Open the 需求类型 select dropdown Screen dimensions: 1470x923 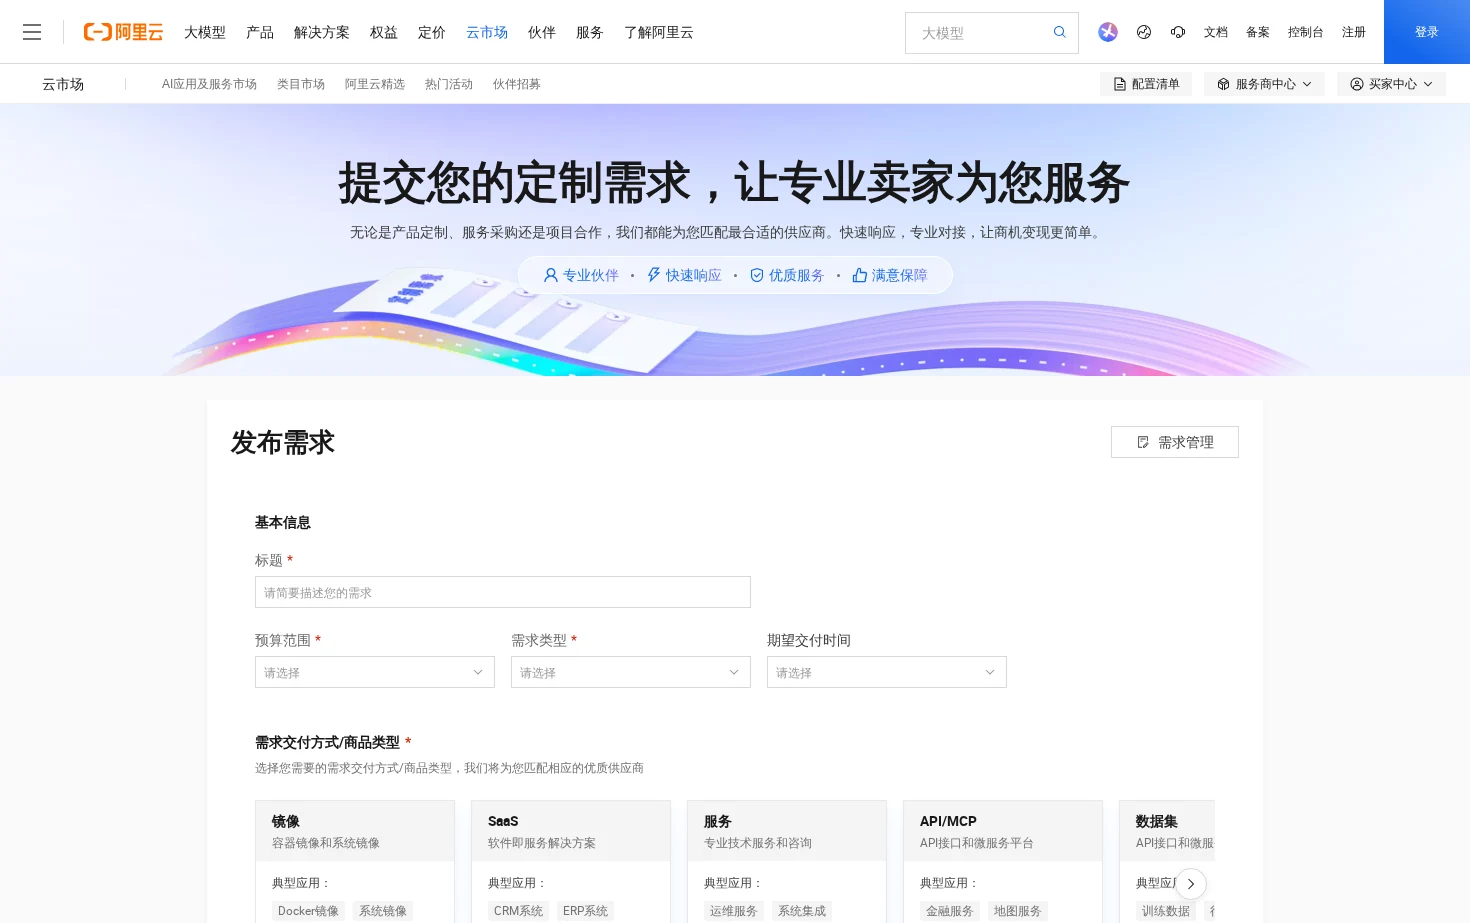tap(631, 672)
